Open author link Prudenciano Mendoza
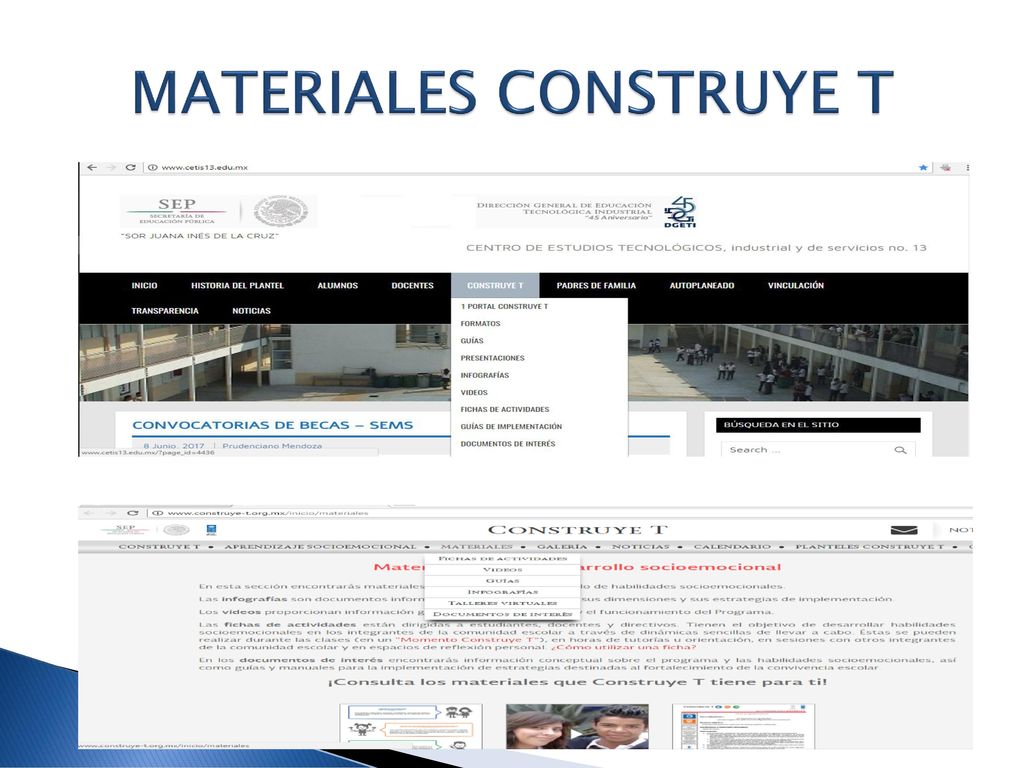Viewport: 1024px width, 768px height. tap(272, 446)
